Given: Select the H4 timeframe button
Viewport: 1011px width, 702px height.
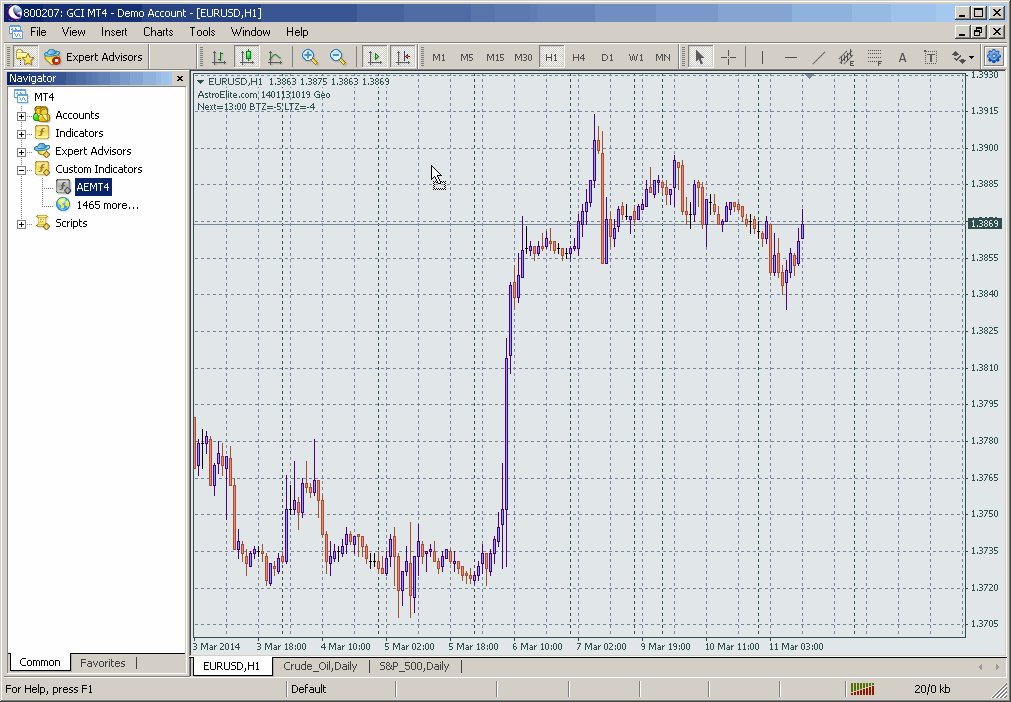Looking at the screenshot, I should [x=579, y=57].
